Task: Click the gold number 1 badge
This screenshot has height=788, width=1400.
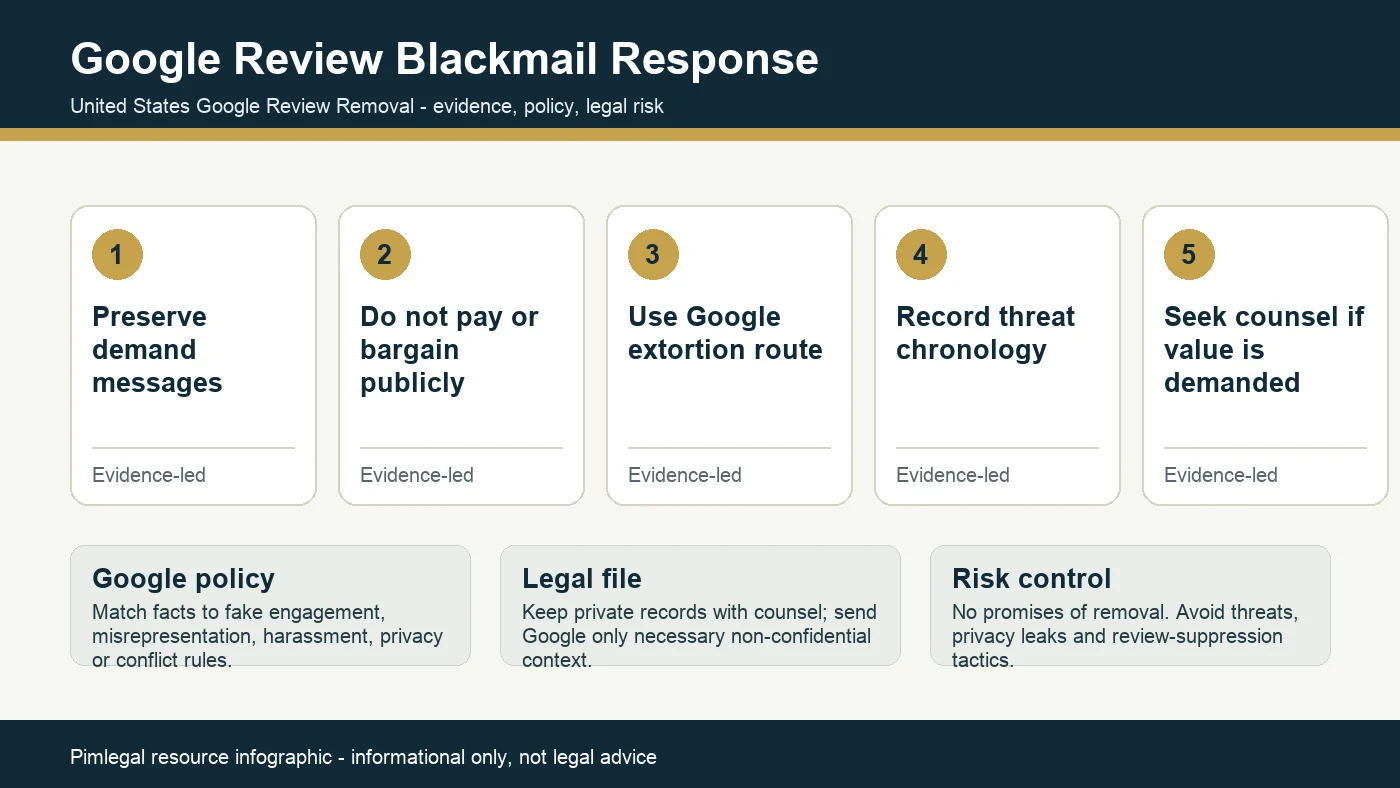Action: [x=118, y=254]
